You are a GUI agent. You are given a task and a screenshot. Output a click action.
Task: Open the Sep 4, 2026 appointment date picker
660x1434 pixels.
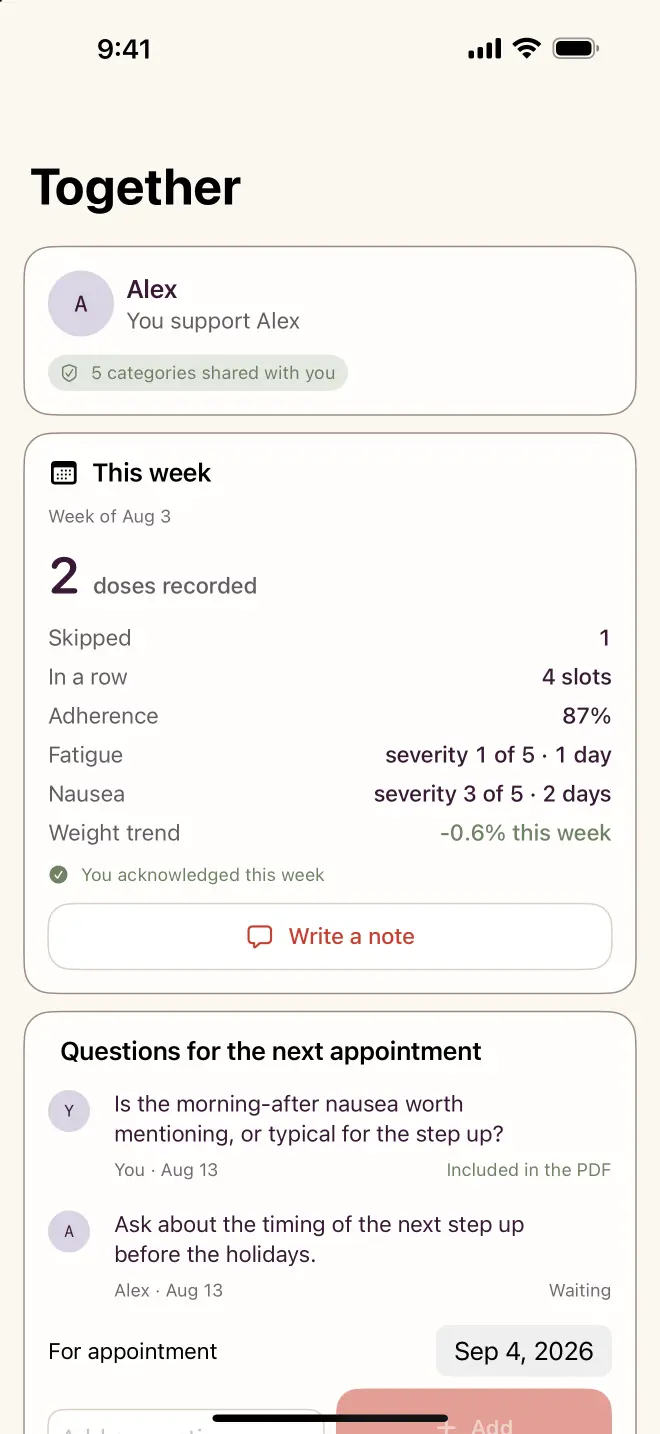[x=524, y=1351]
